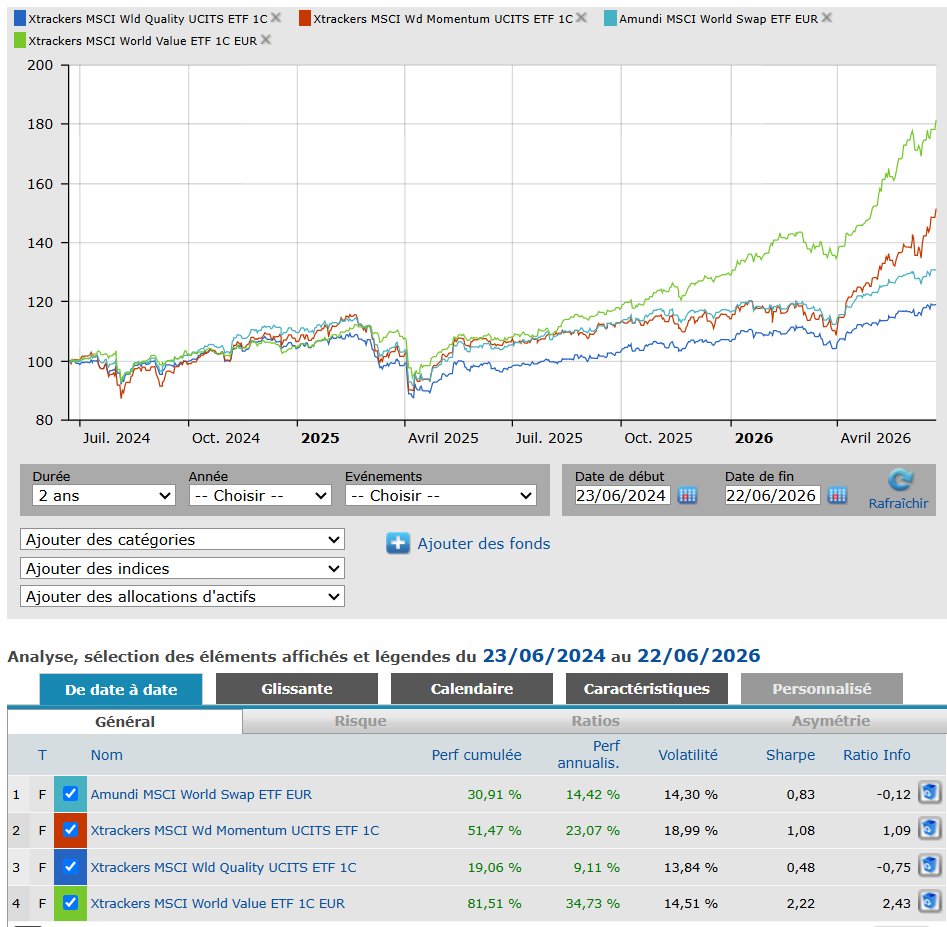Image resolution: width=947 pixels, height=927 pixels.
Task: Sort table by Perf annualis. column
Action: pos(588,754)
